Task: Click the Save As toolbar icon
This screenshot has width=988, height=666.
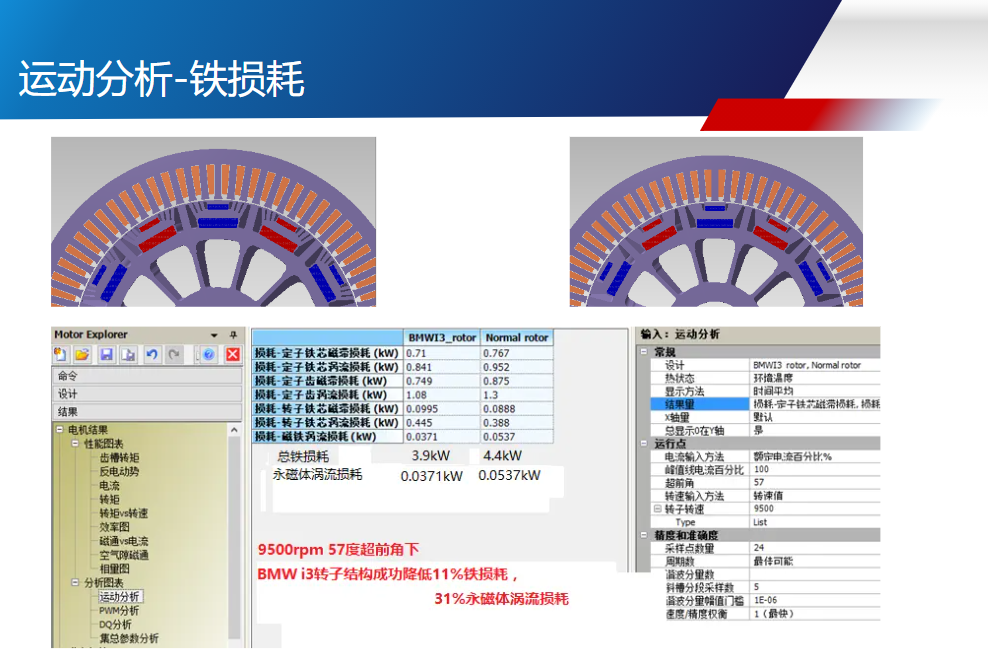Action: pos(128,355)
